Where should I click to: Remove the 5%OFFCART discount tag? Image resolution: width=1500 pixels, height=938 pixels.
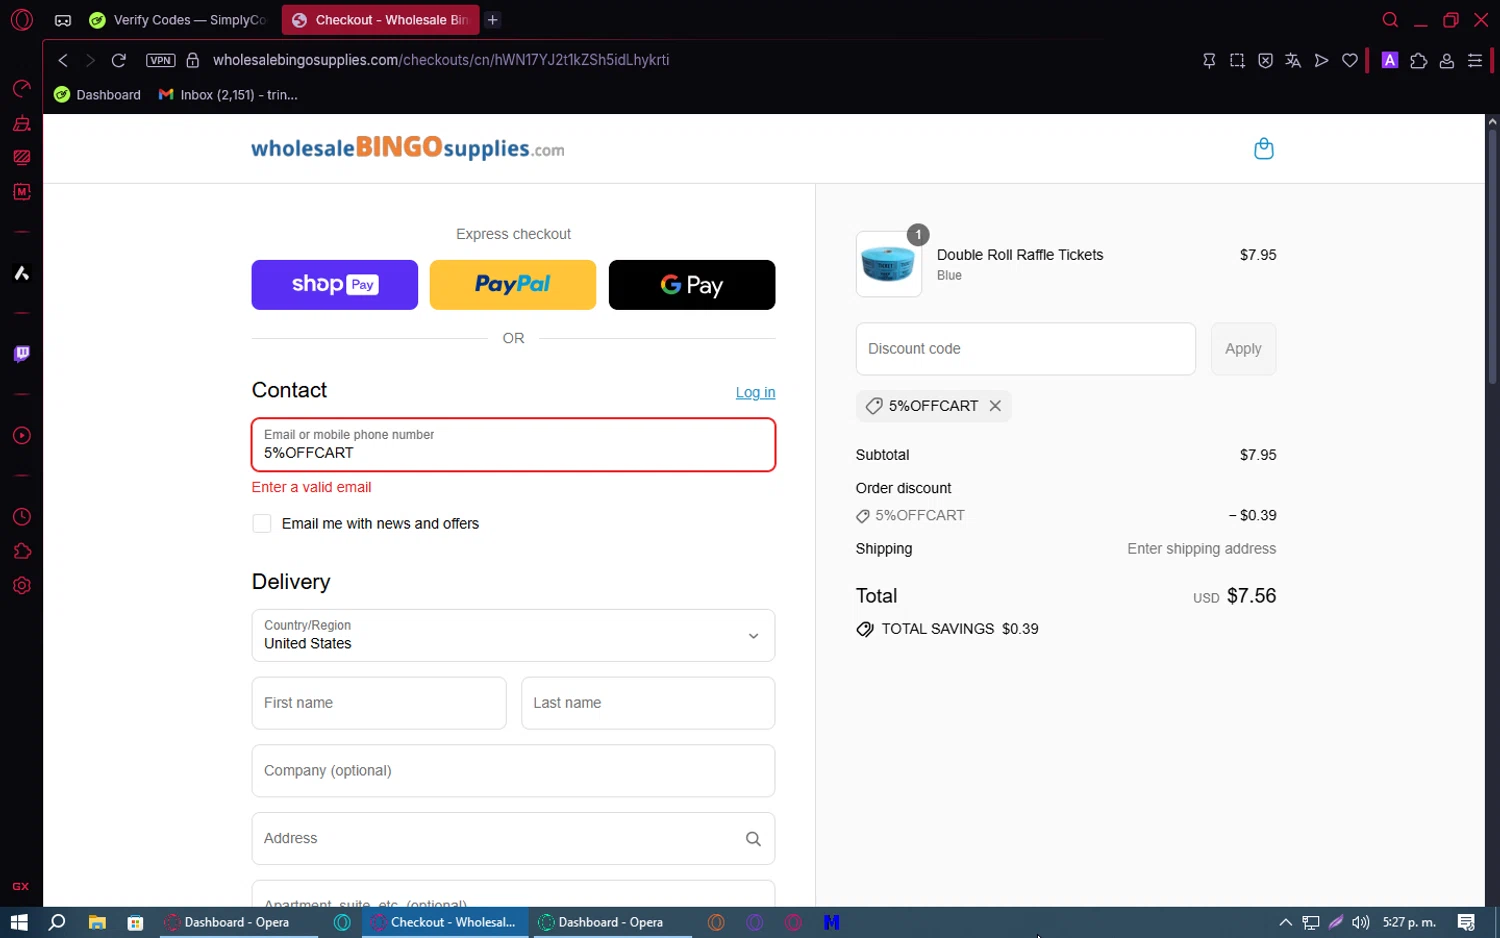click(x=995, y=406)
